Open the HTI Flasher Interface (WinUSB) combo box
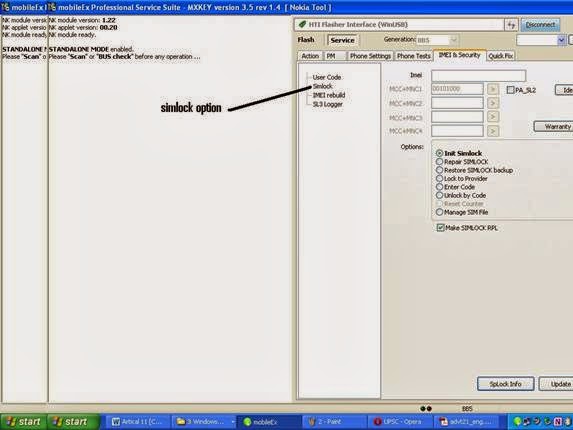573x430 pixels. click(399, 25)
